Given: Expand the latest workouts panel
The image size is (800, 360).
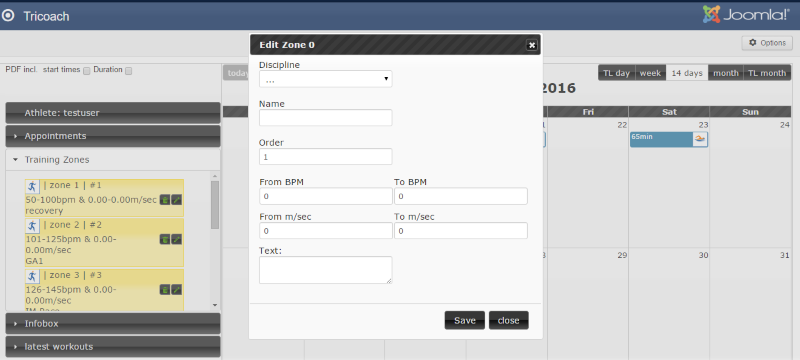Looking at the screenshot, I should (113, 347).
